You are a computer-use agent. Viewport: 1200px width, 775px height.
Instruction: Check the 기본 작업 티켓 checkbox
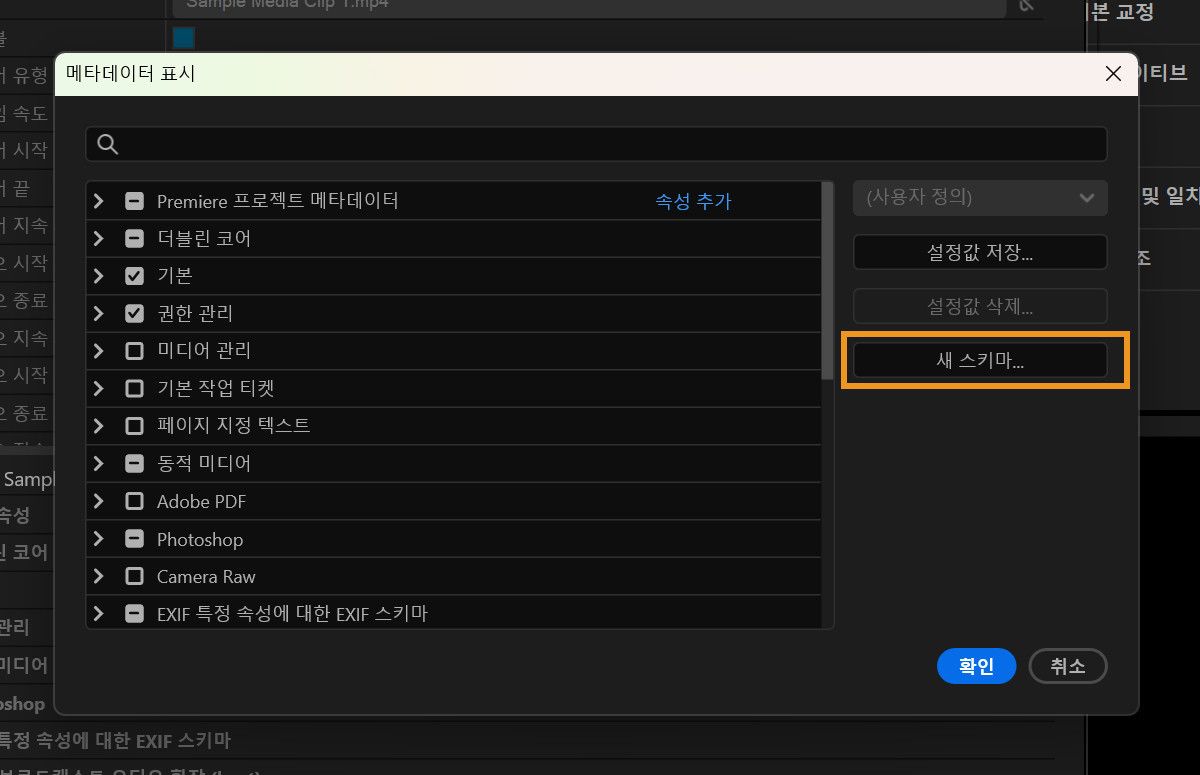pyautogui.click(x=134, y=389)
